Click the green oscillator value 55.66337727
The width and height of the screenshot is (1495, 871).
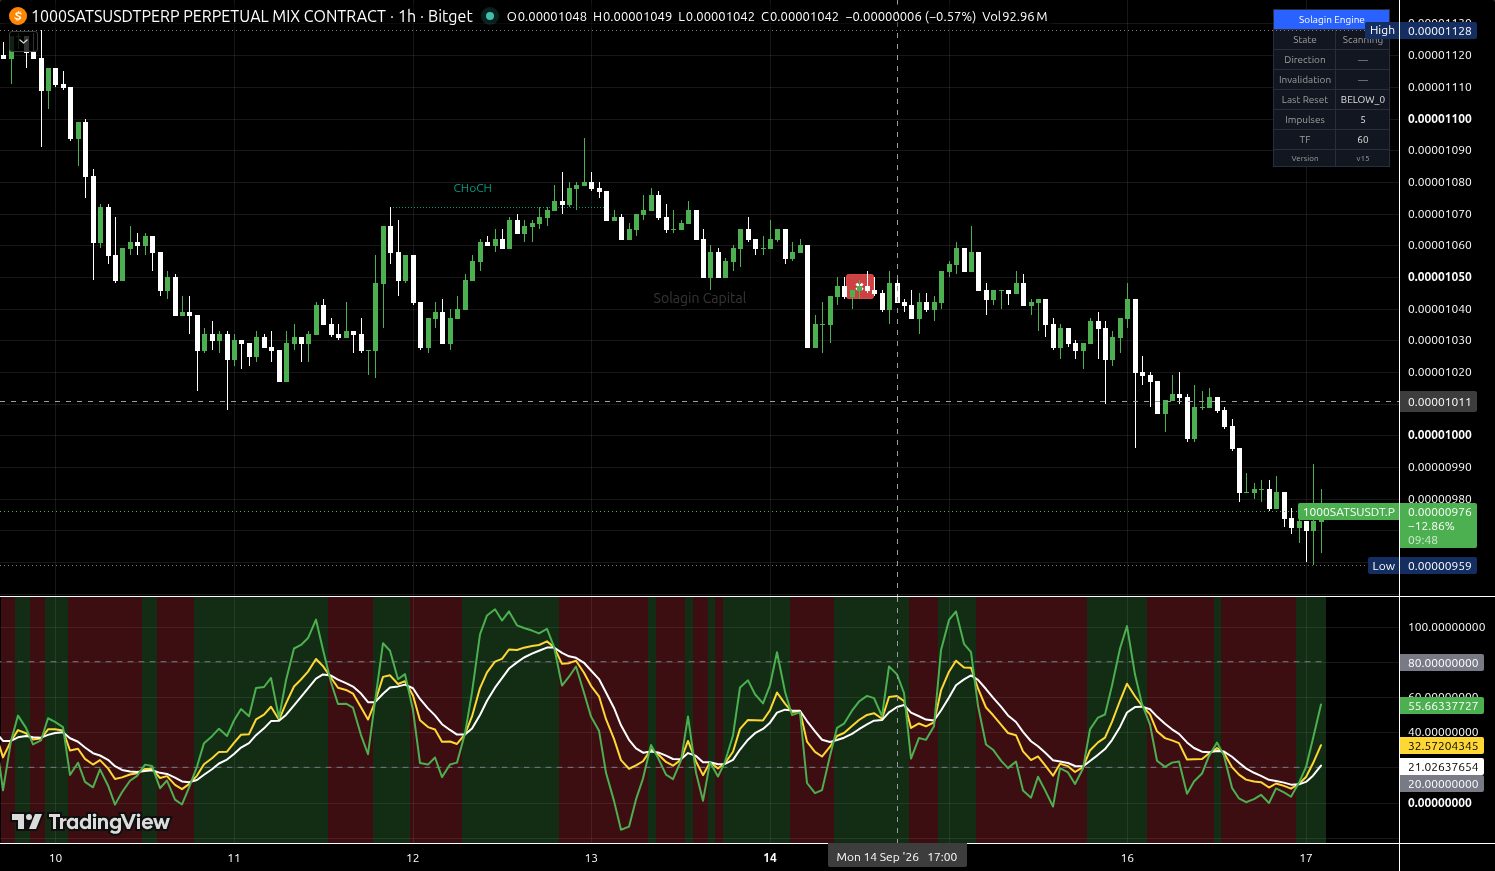[1442, 706]
